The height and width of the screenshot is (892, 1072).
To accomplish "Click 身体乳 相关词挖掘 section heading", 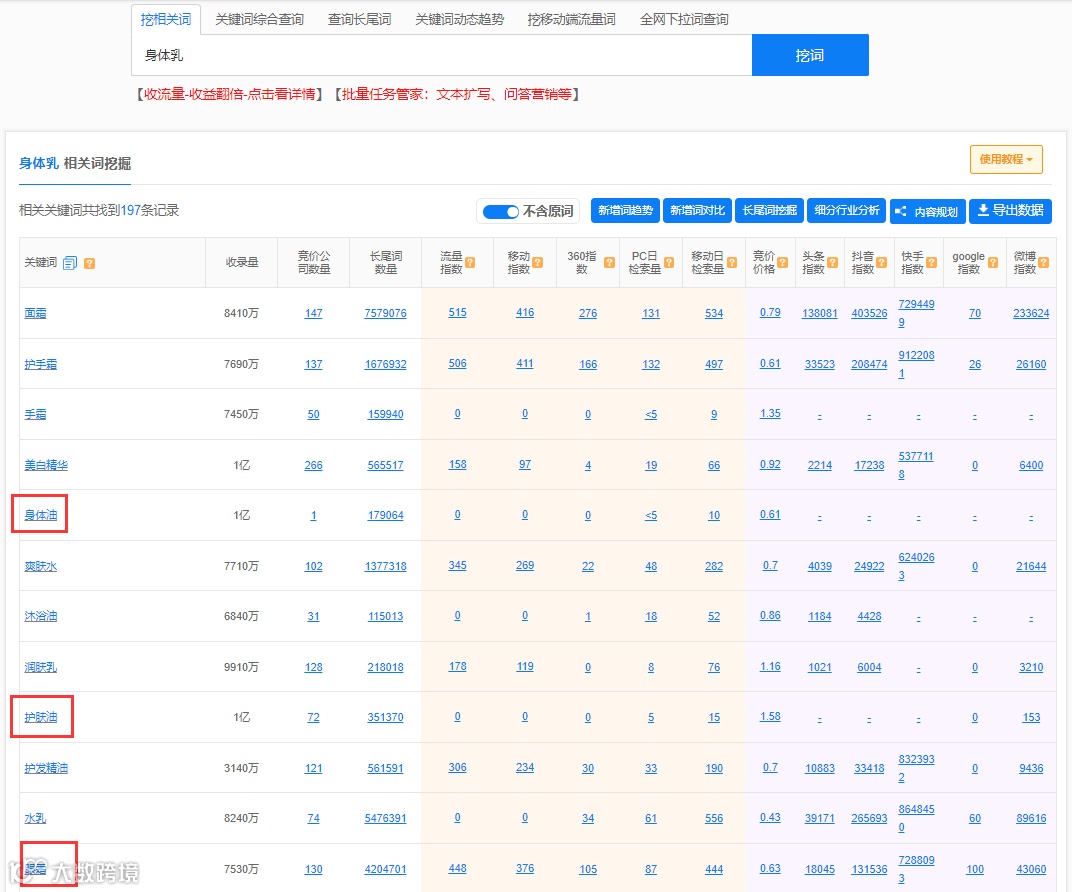I will coord(75,163).
